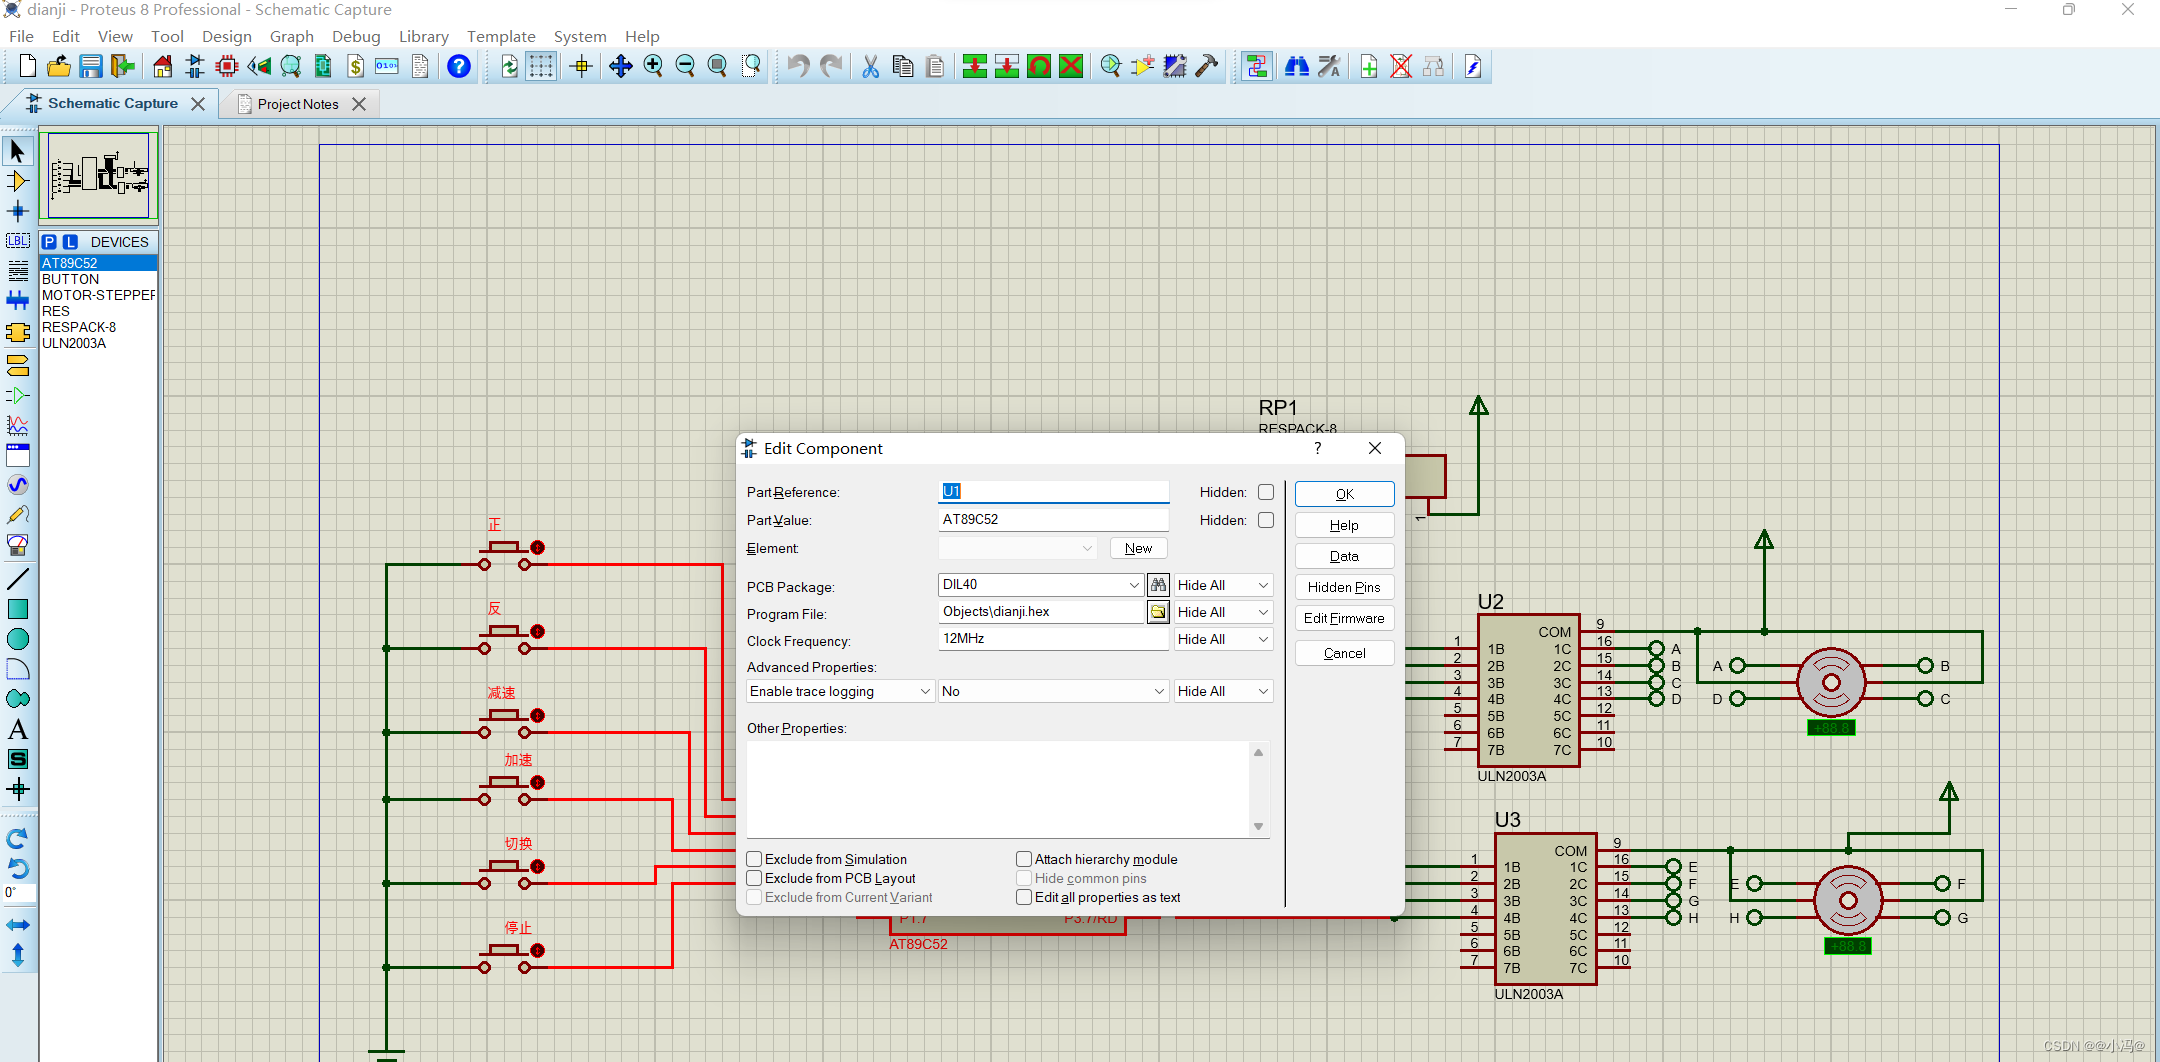Open Hide All dropdown for Advanced Properties
Screen dimensions: 2160x1062
click(x=1223, y=691)
